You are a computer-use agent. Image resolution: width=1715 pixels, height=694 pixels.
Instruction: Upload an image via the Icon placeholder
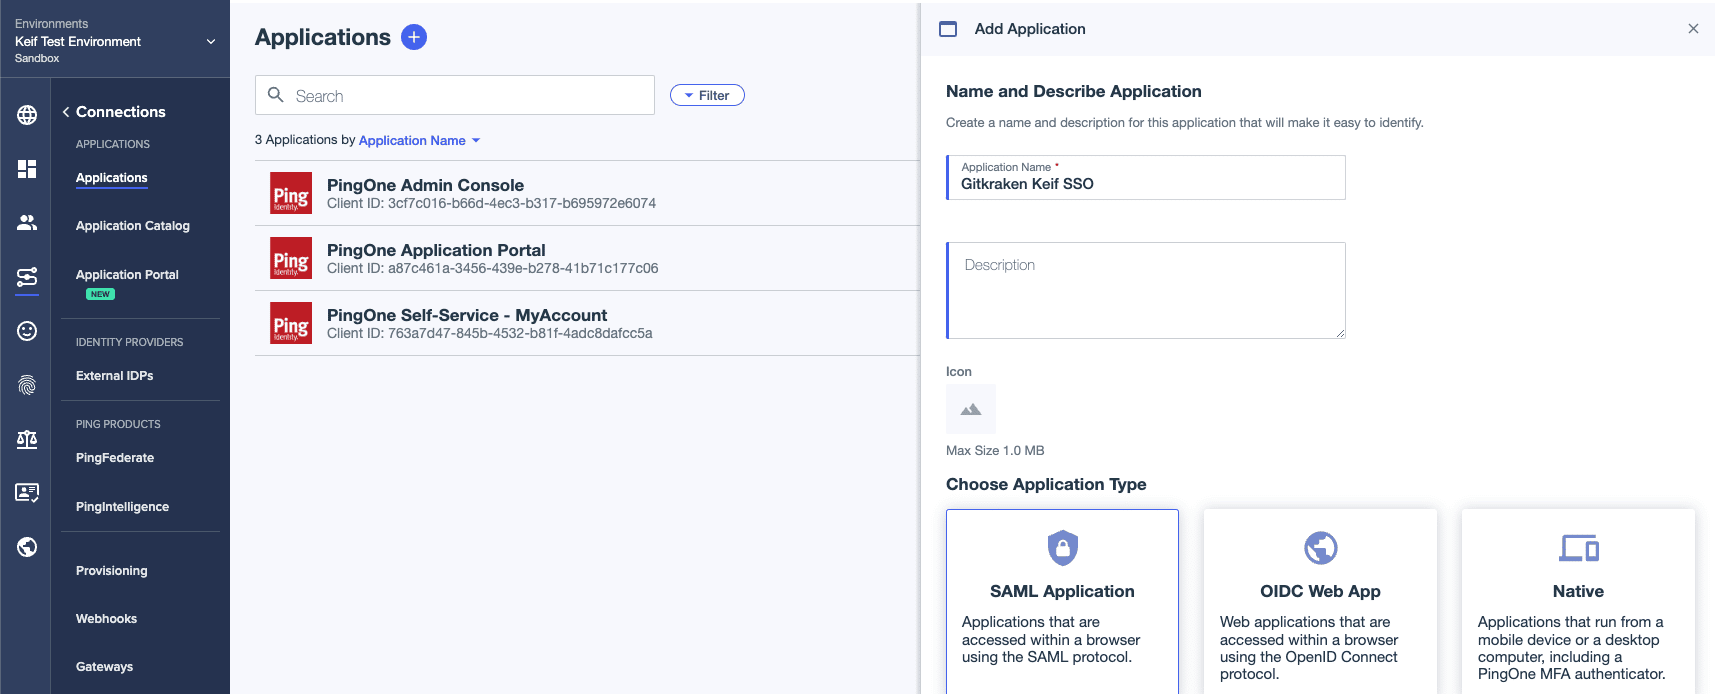coord(971,409)
